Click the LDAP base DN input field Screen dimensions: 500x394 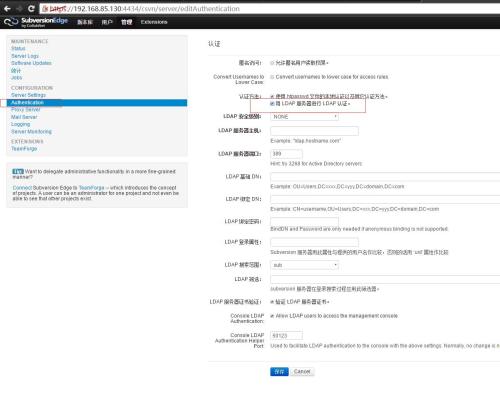pos(385,177)
